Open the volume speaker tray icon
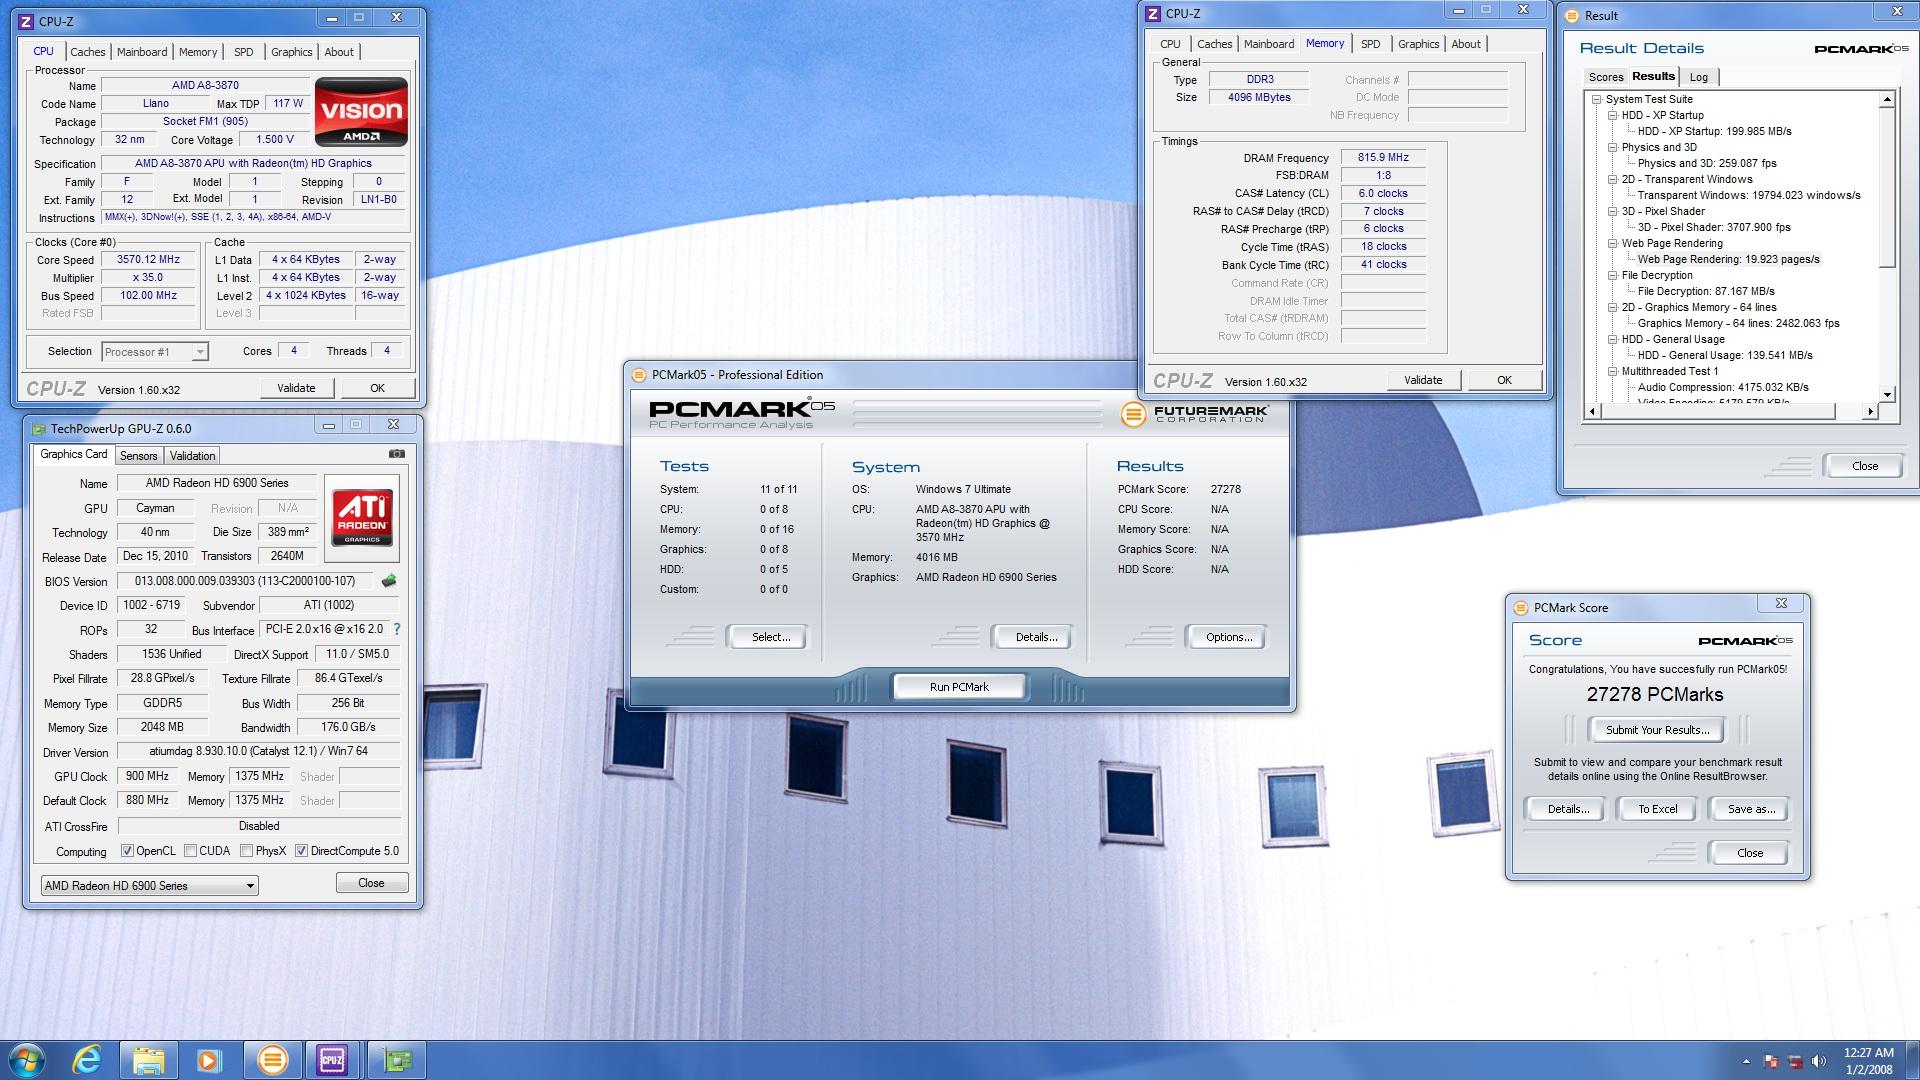The height and width of the screenshot is (1080, 1920). pyautogui.click(x=1819, y=1061)
